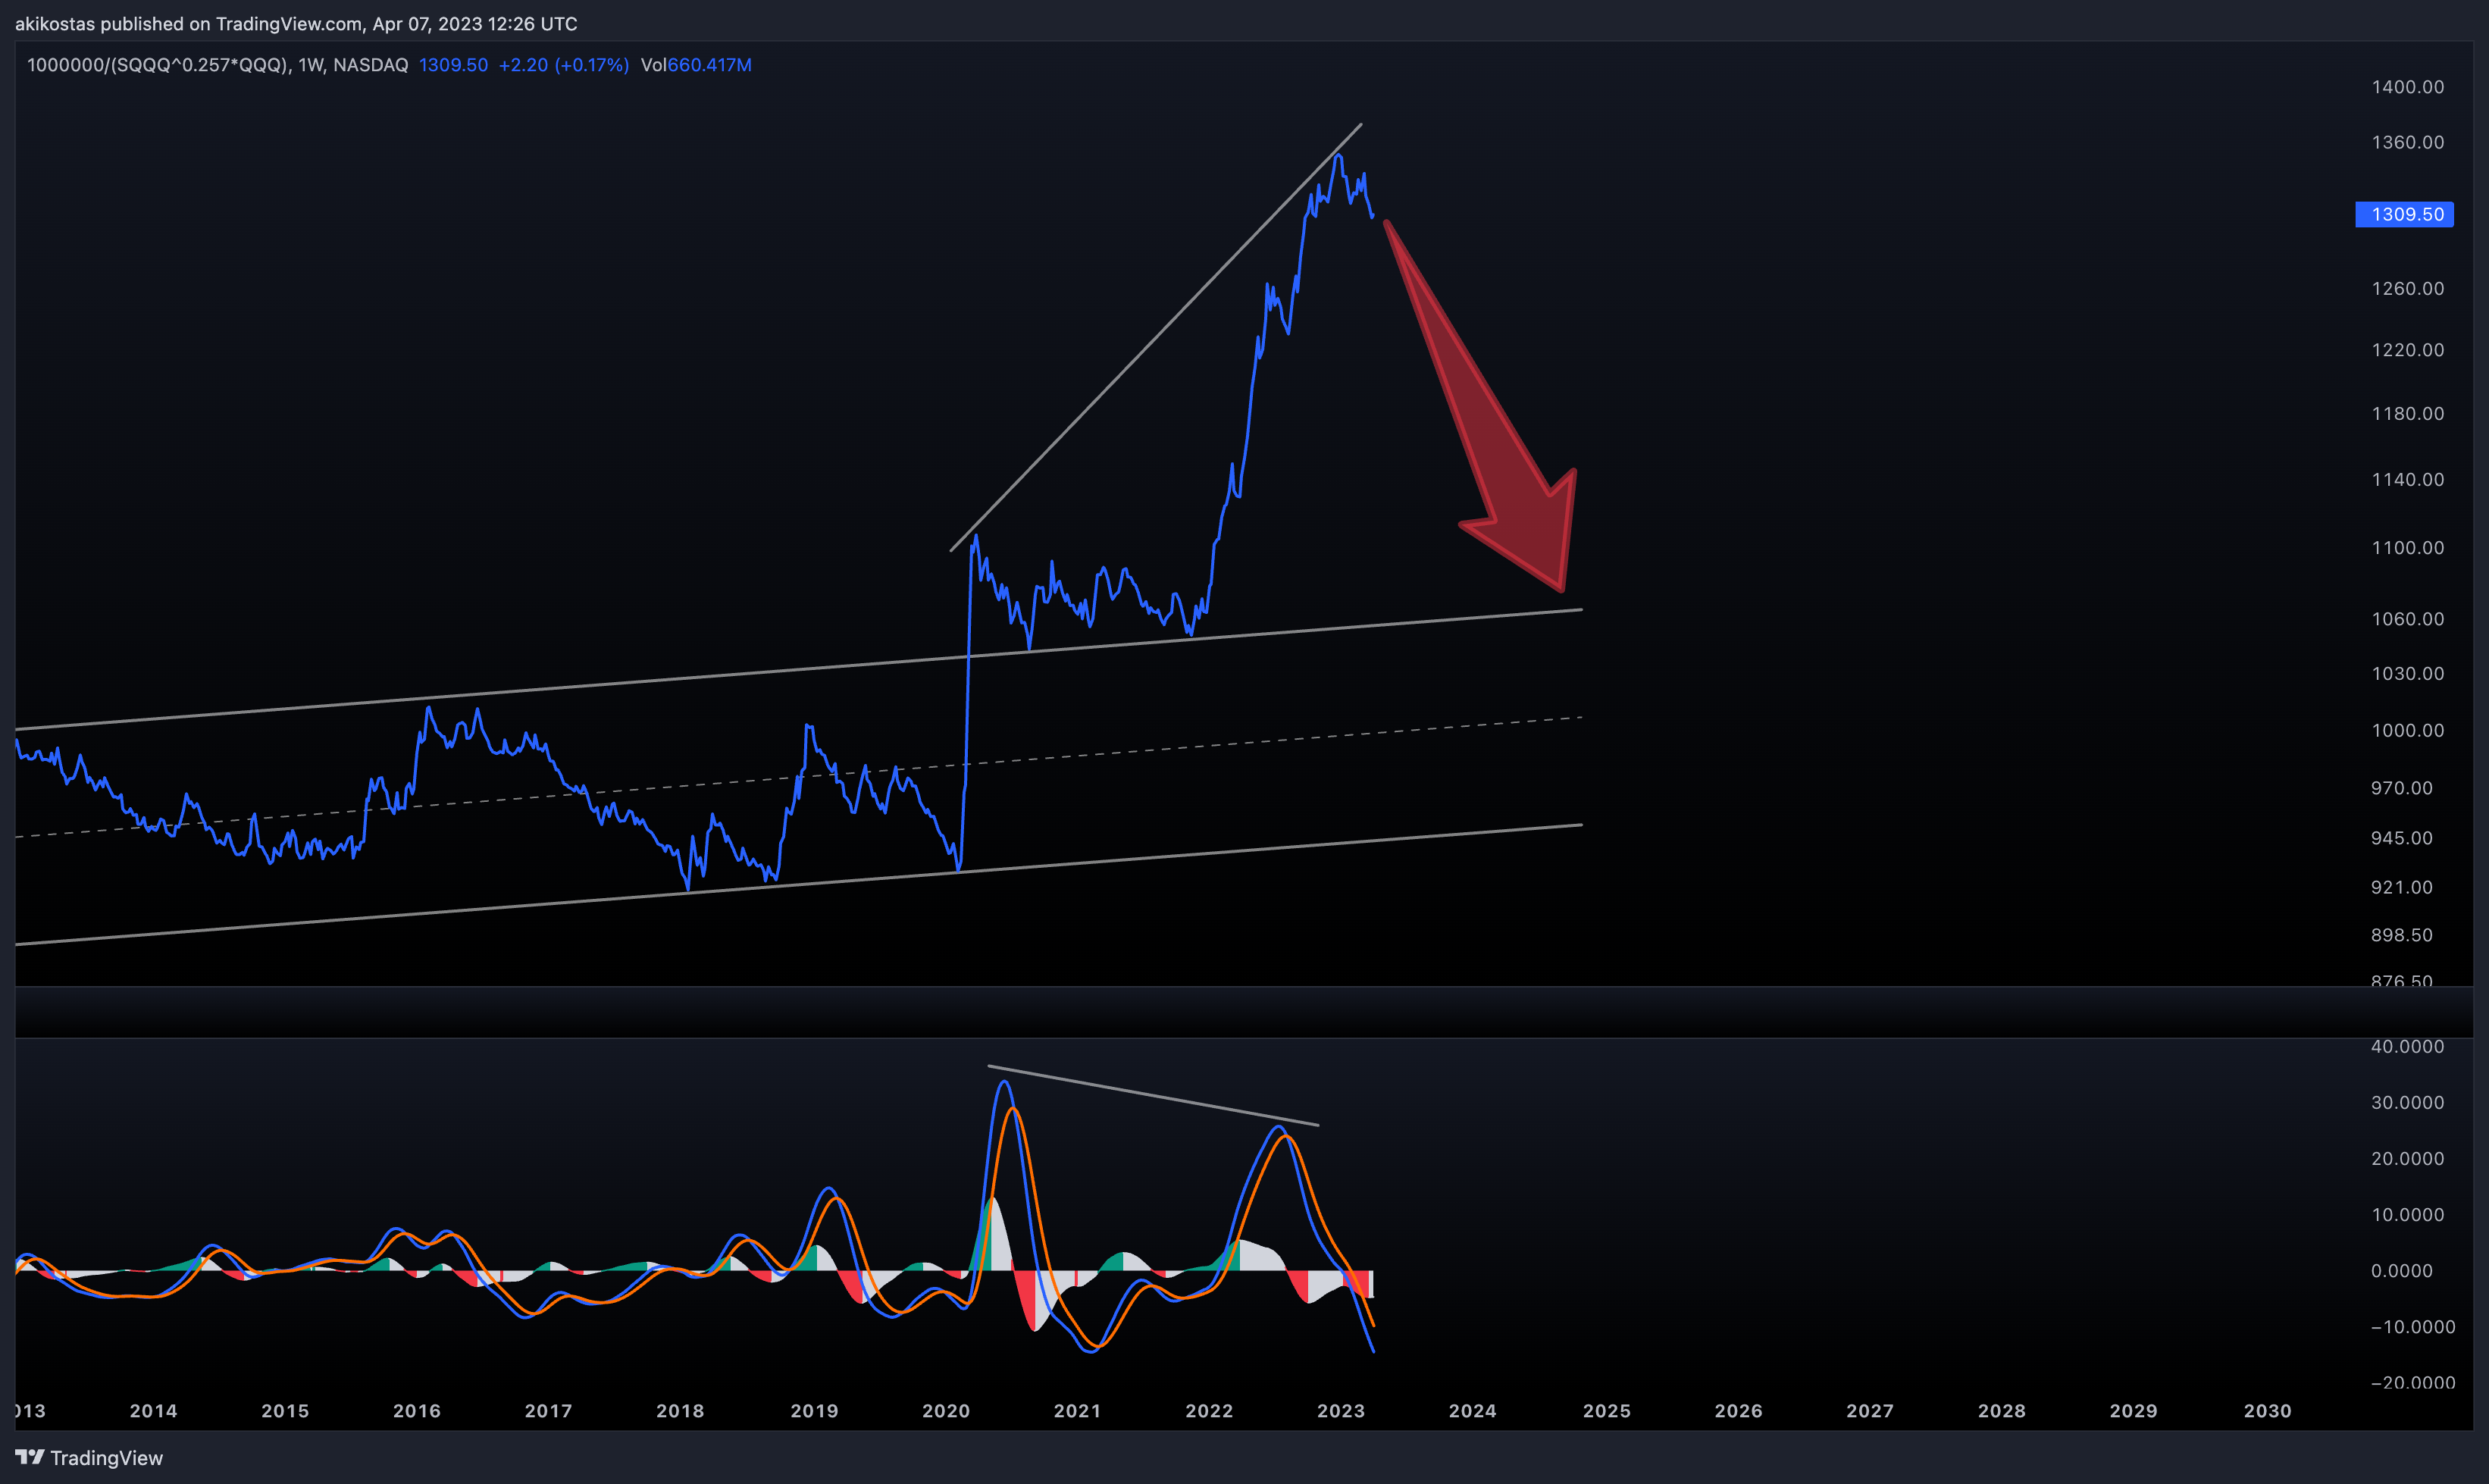Click the 1100.00 price axis label
The height and width of the screenshot is (1484, 2489).
2407,548
